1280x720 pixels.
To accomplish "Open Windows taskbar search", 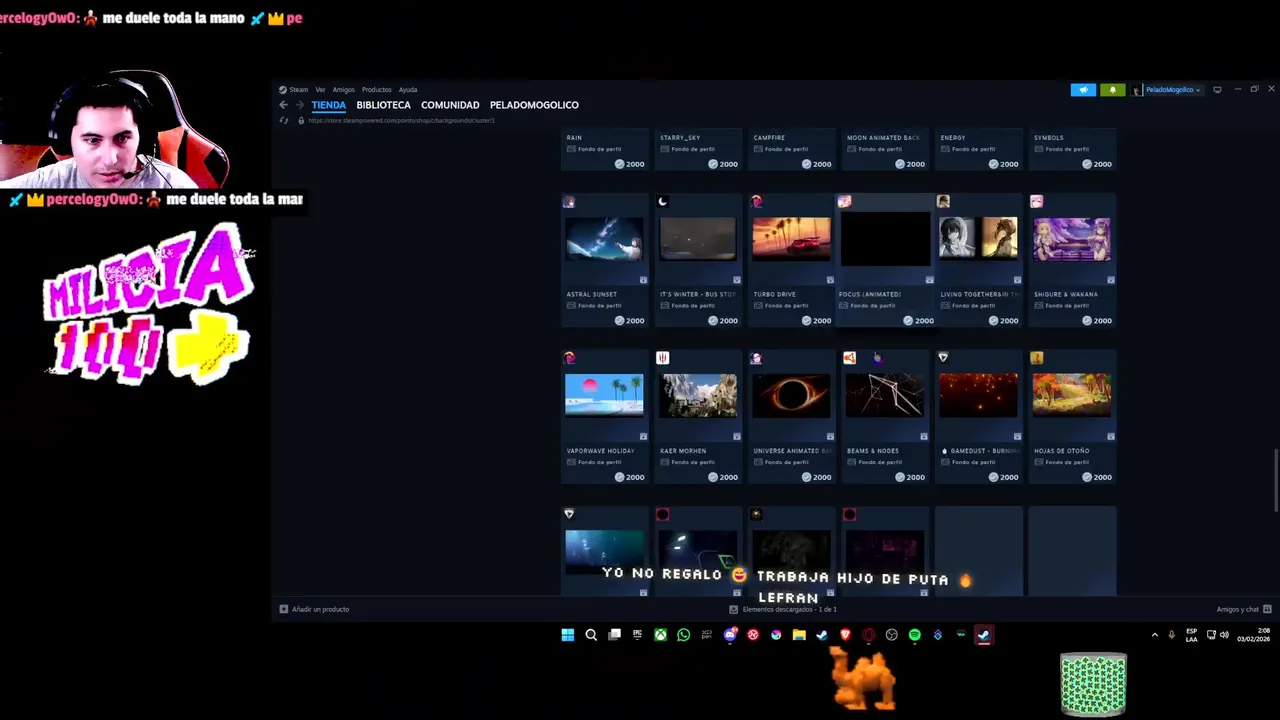I will (x=591, y=635).
